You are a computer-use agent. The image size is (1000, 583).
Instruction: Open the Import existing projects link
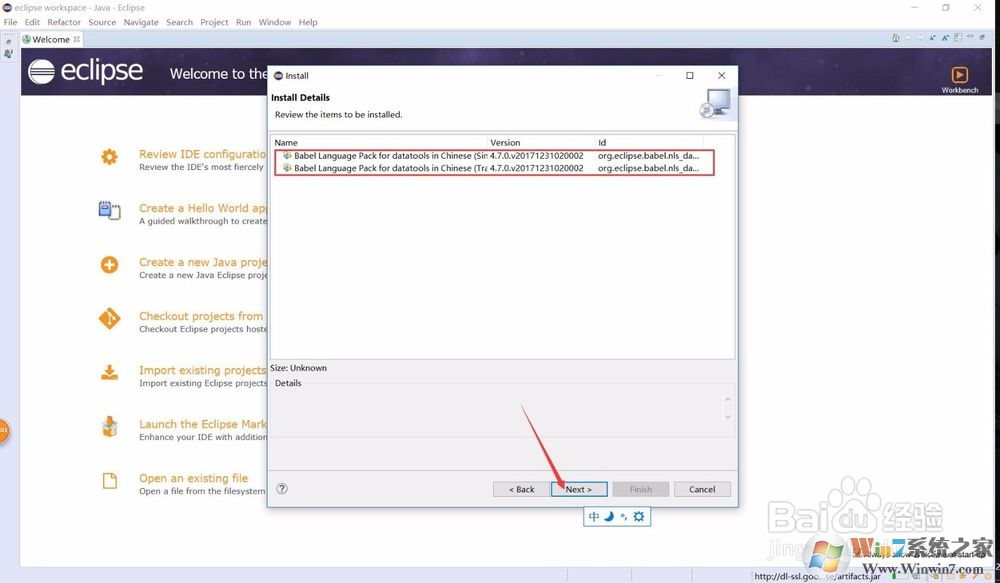click(202, 370)
